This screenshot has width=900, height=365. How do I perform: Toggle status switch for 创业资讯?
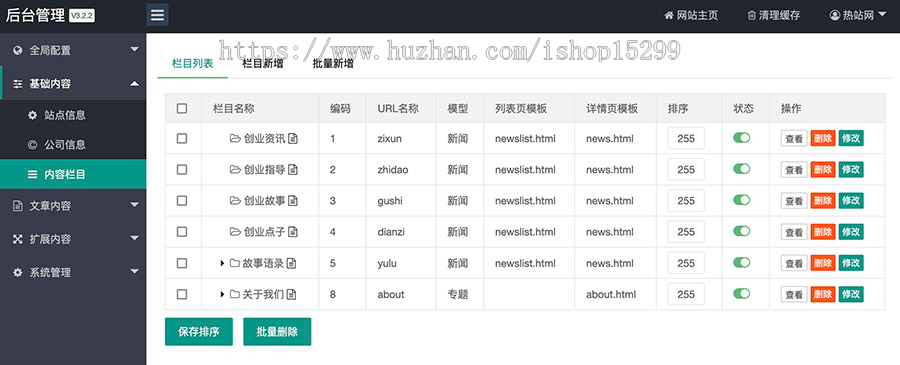[x=742, y=138]
